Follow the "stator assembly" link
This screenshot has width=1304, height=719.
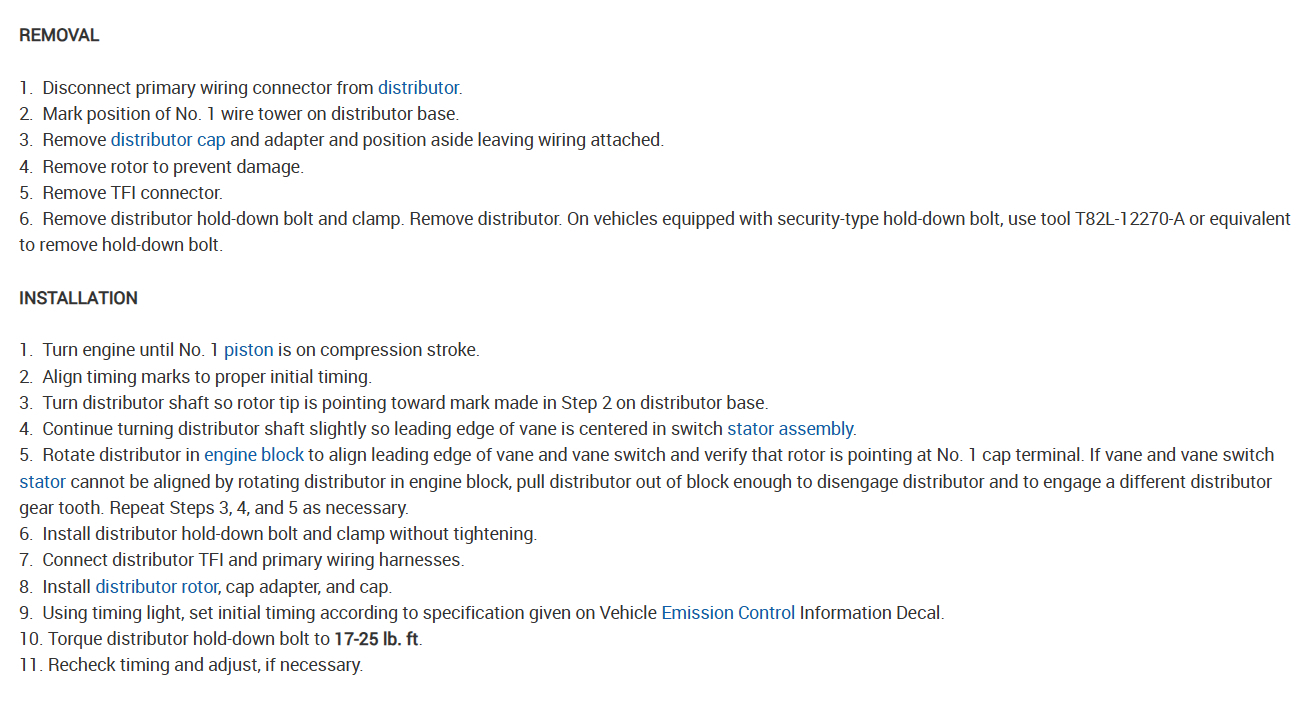pos(790,429)
